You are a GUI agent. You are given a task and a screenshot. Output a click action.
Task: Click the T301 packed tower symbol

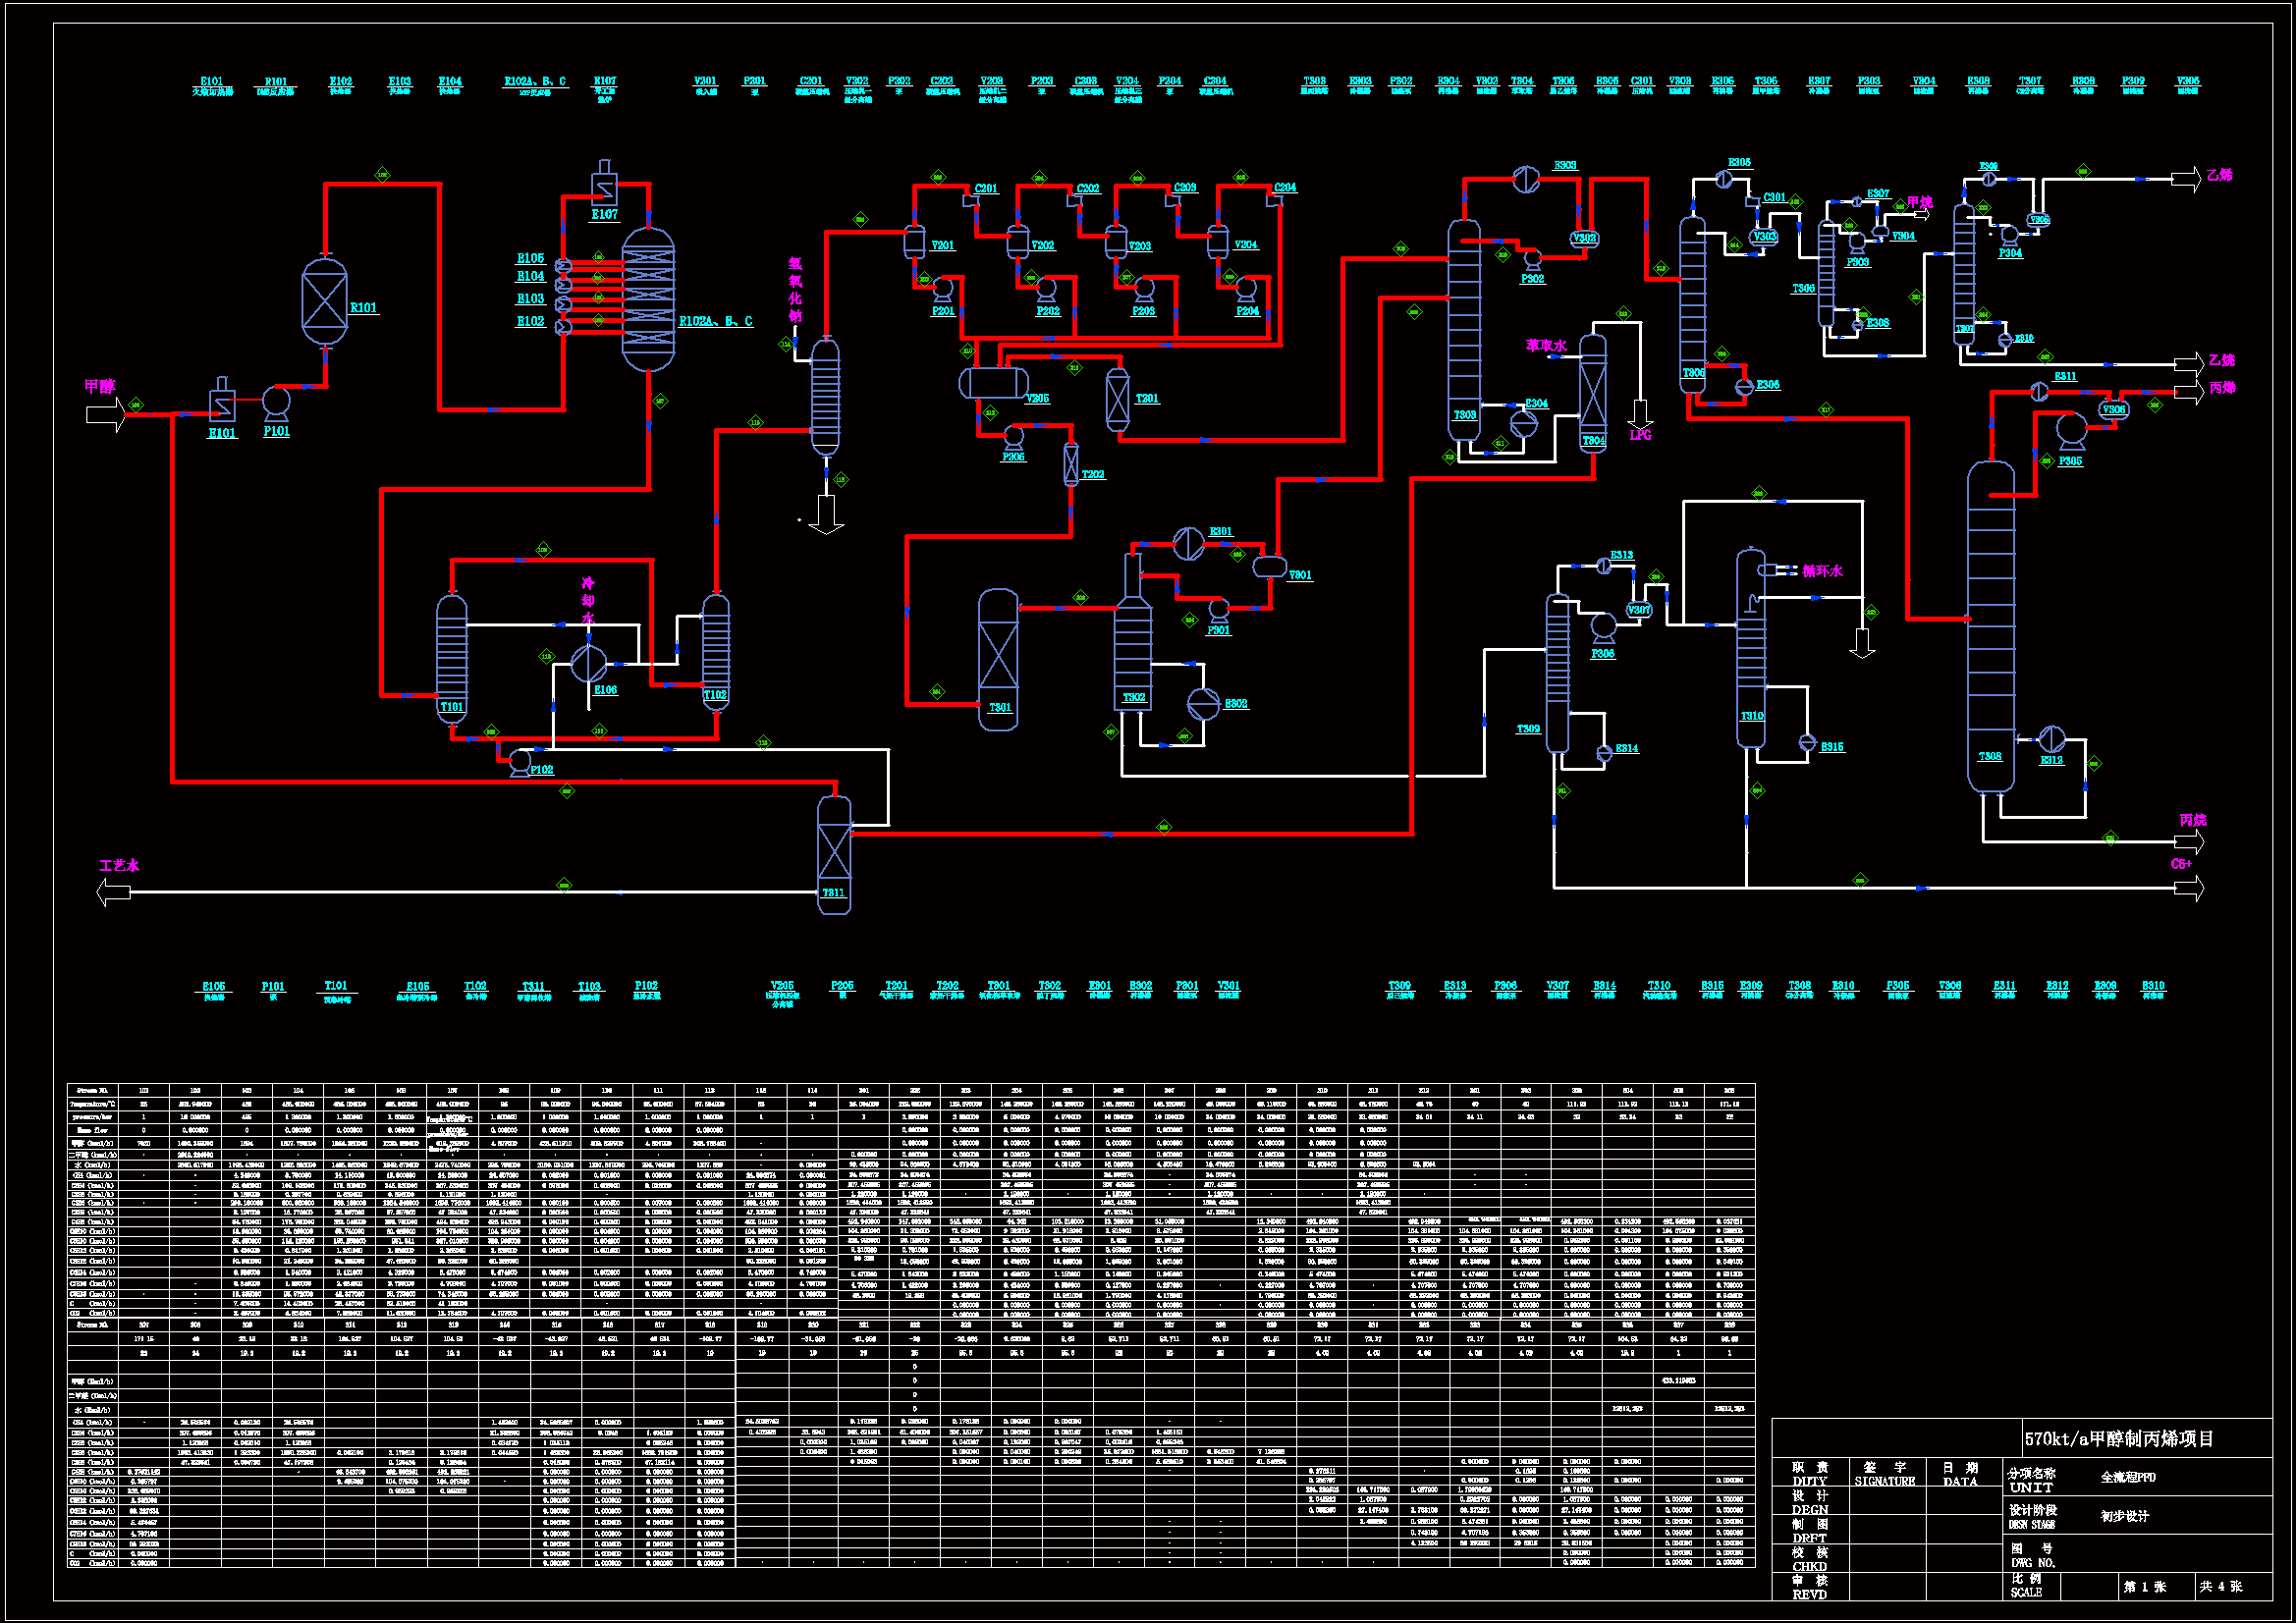pyautogui.click(x=998, y=658)
